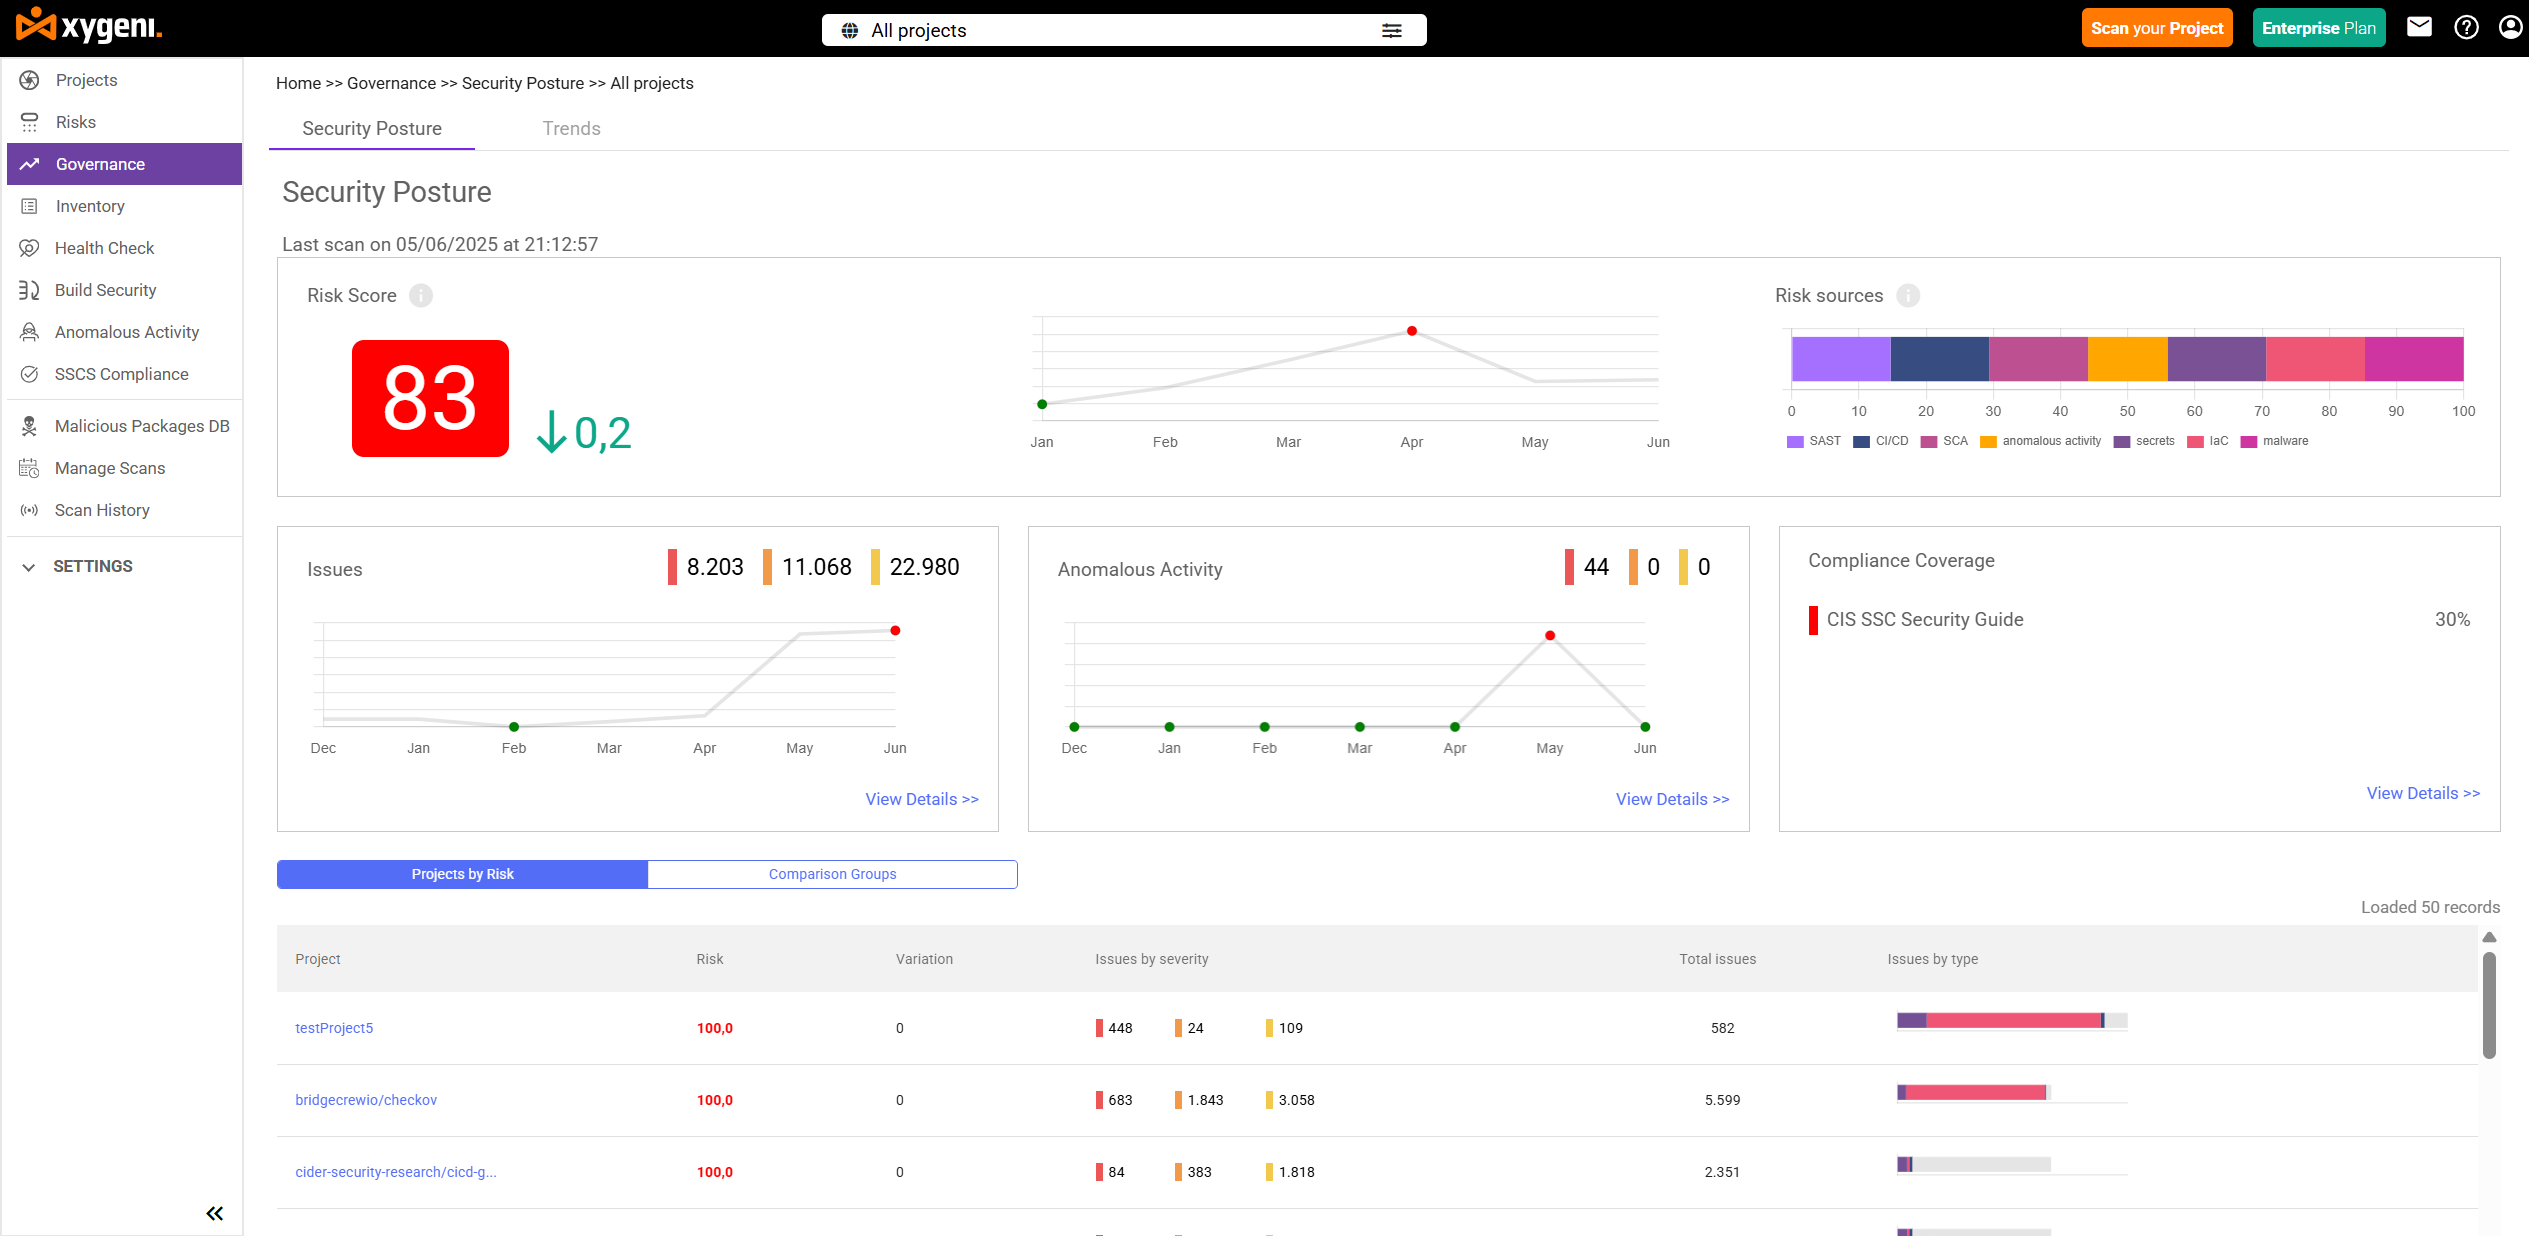Click the CI/CD legend swatch

tap(1861, 442)
